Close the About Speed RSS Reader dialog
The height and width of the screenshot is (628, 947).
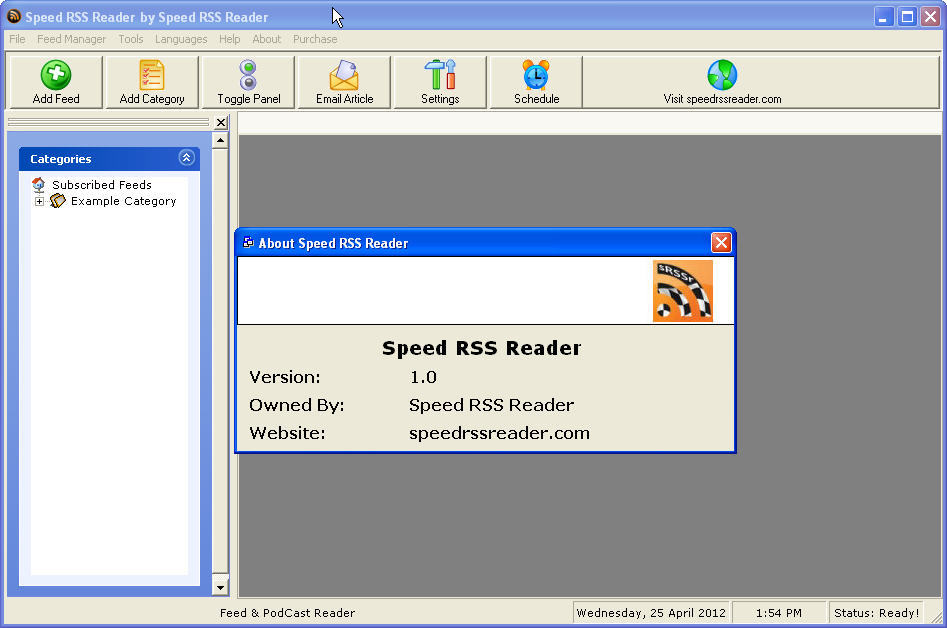coord(722,242)
